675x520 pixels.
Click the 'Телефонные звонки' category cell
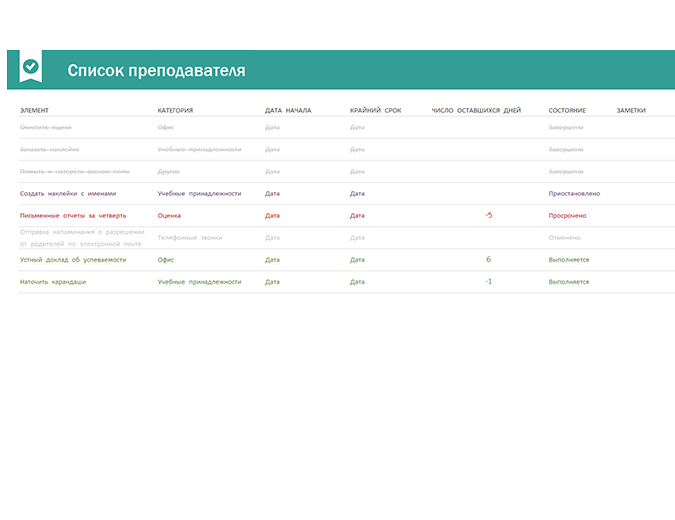[190, 238]
